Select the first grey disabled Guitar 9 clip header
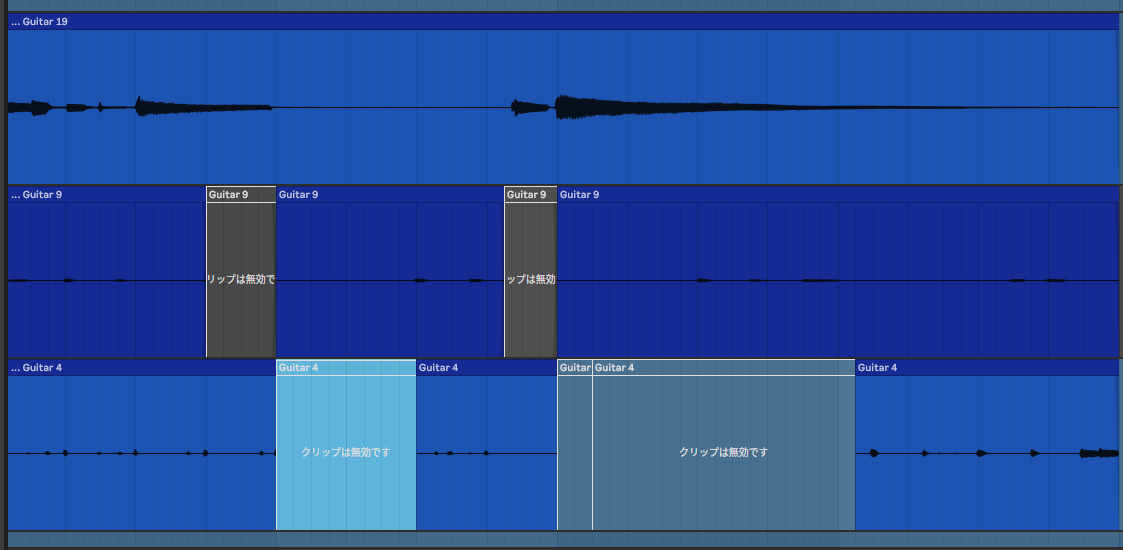 point(240,194)
